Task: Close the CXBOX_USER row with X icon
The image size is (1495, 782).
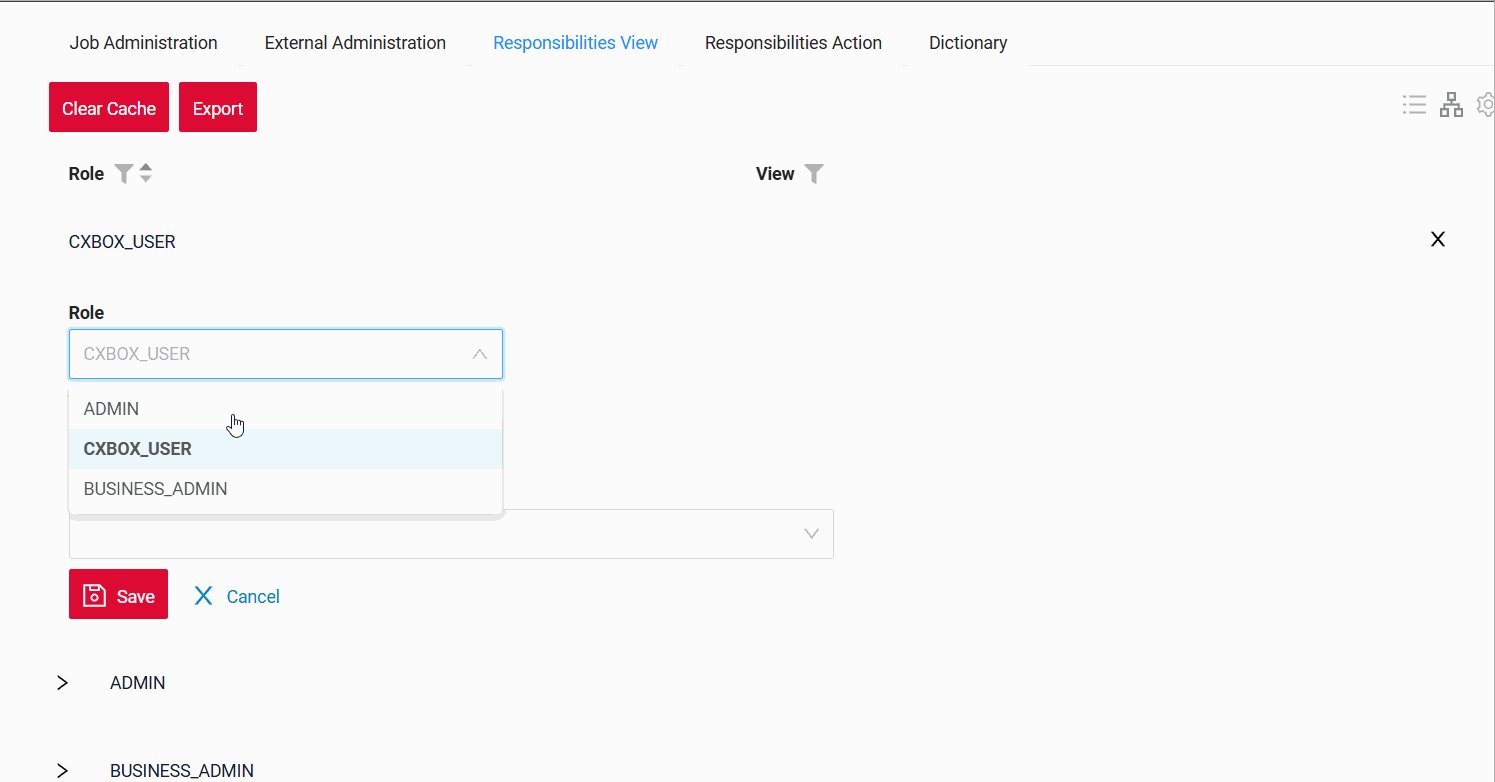Action: 1438,239
